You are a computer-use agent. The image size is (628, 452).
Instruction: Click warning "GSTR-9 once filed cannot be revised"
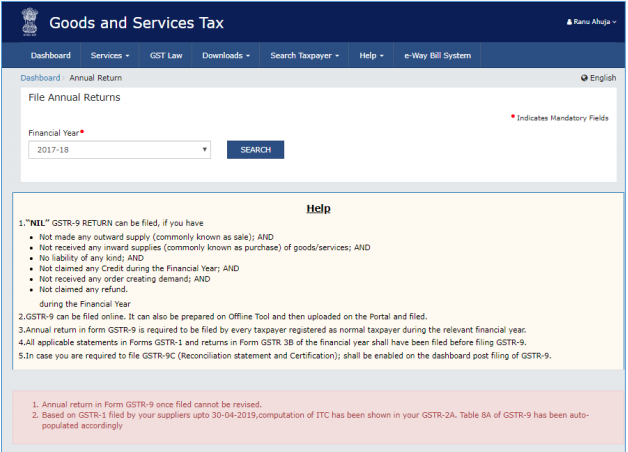151,404
